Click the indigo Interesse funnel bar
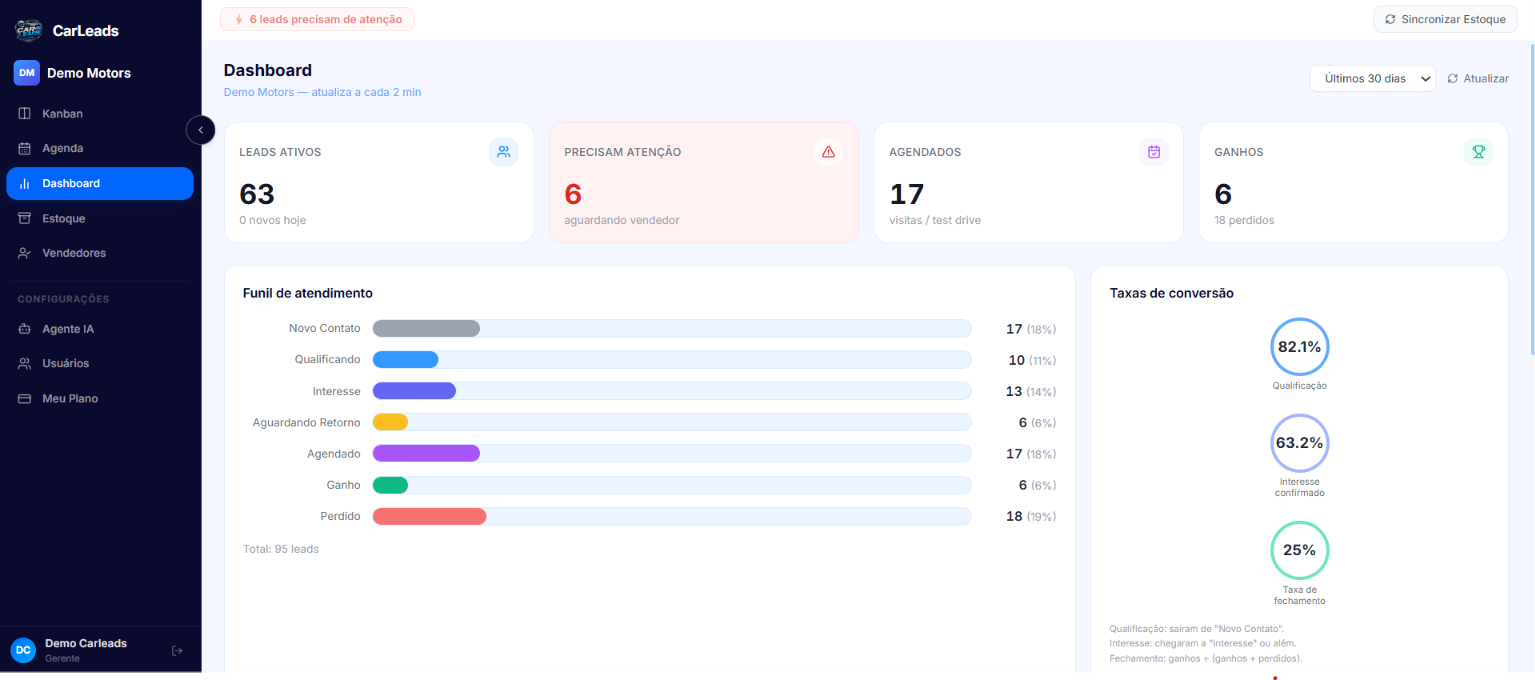Image resolution: width=1535 pixels, height=680 pixels. click(x=414, y=391)
